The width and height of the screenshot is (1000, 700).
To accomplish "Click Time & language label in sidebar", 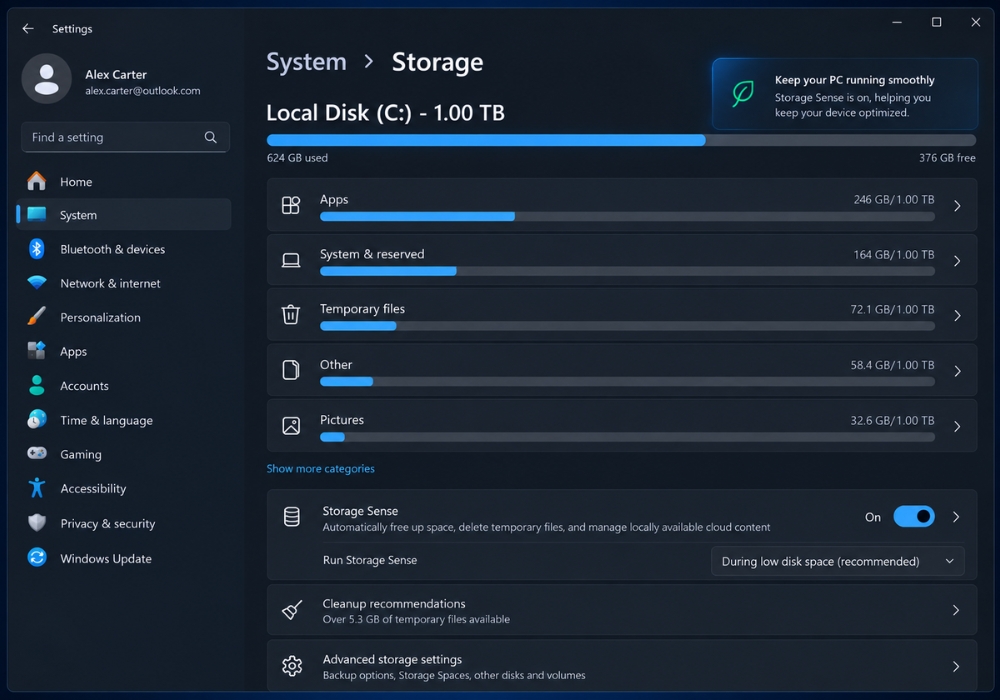I will tap(107, 420).
